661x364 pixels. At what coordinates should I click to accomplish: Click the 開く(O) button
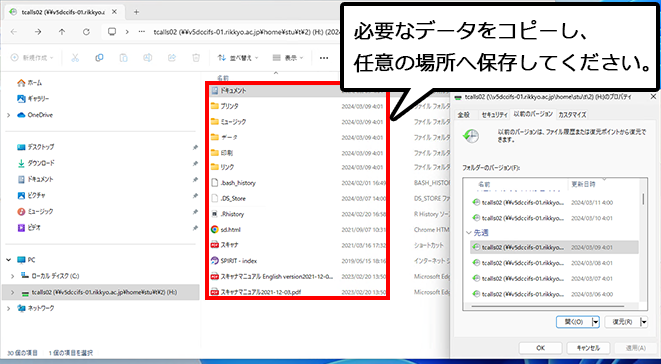(574, 322)
